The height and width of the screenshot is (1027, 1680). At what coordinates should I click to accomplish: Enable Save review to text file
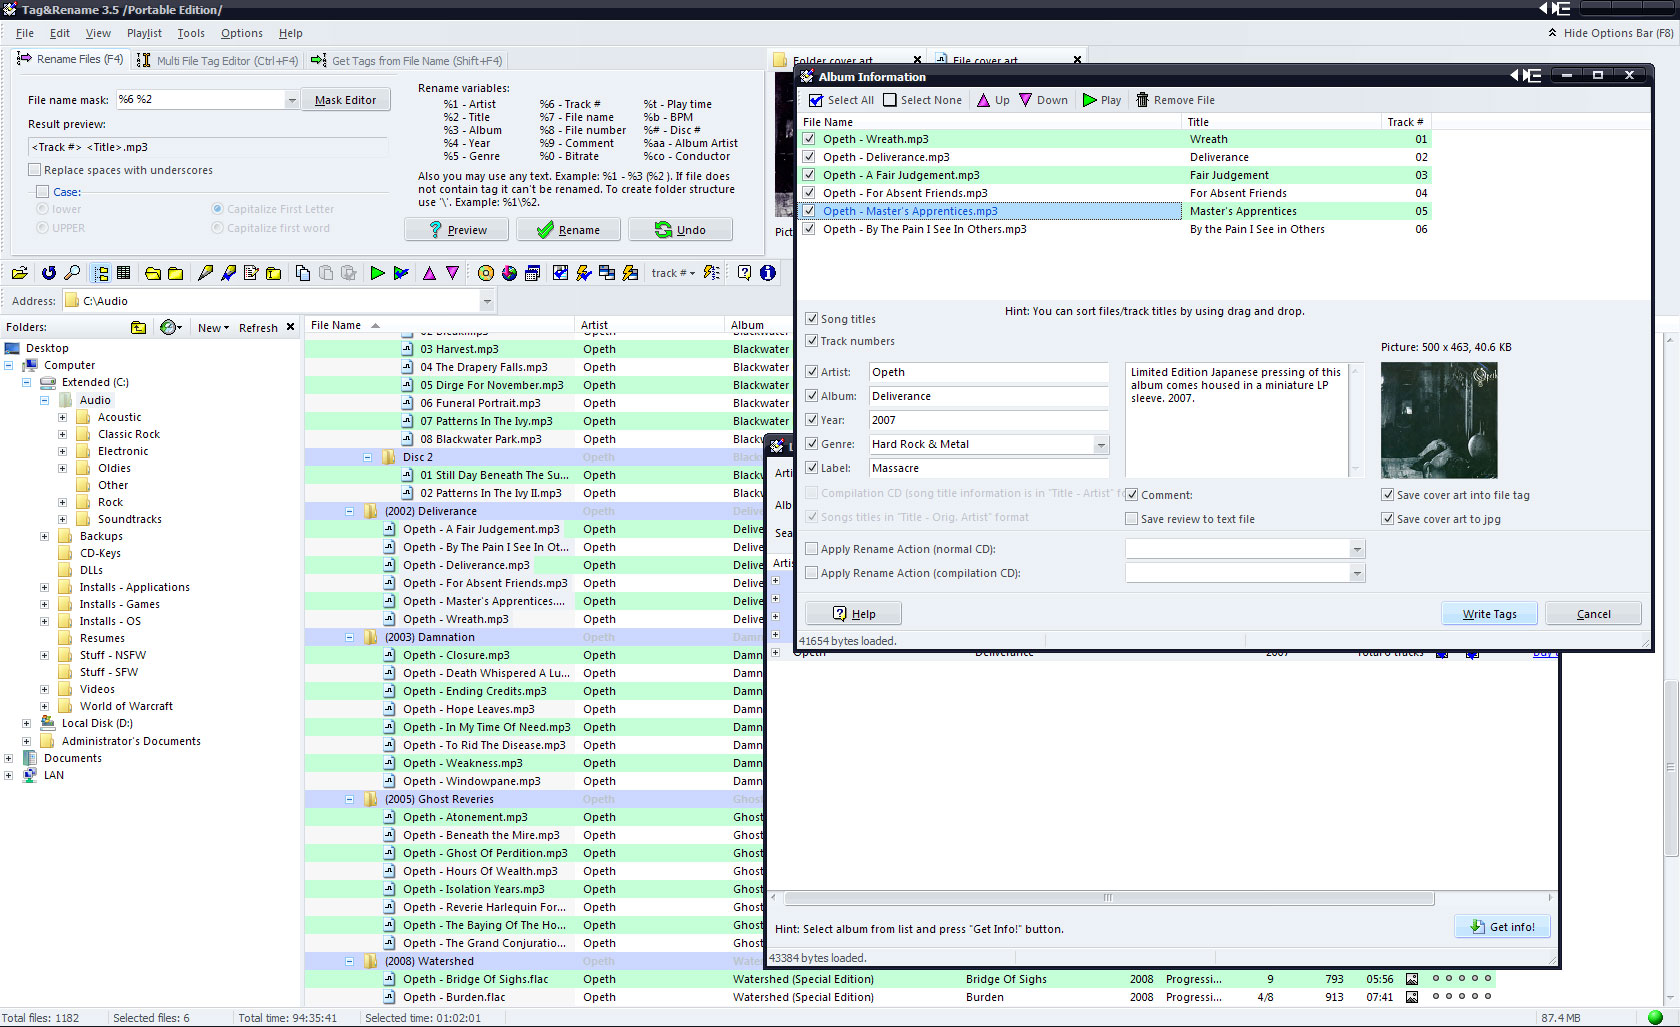1132,519
